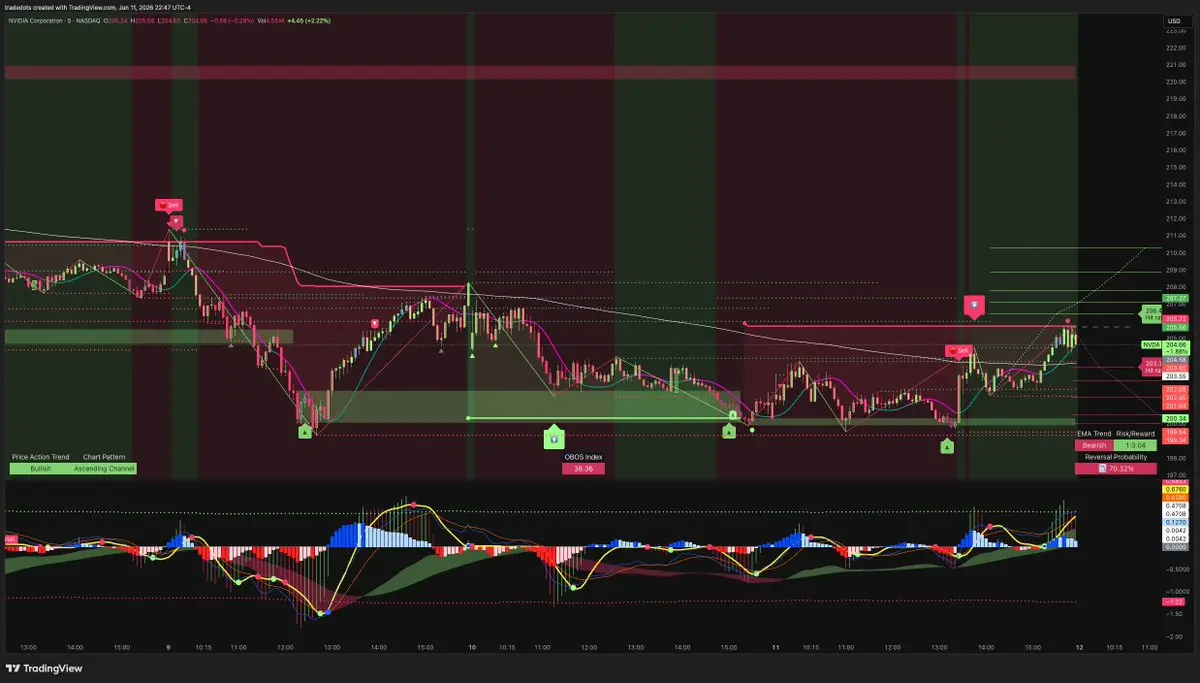Open the USD currency selector
The height and width of the screenshot is (683, 1200).
pos(1173,20)
